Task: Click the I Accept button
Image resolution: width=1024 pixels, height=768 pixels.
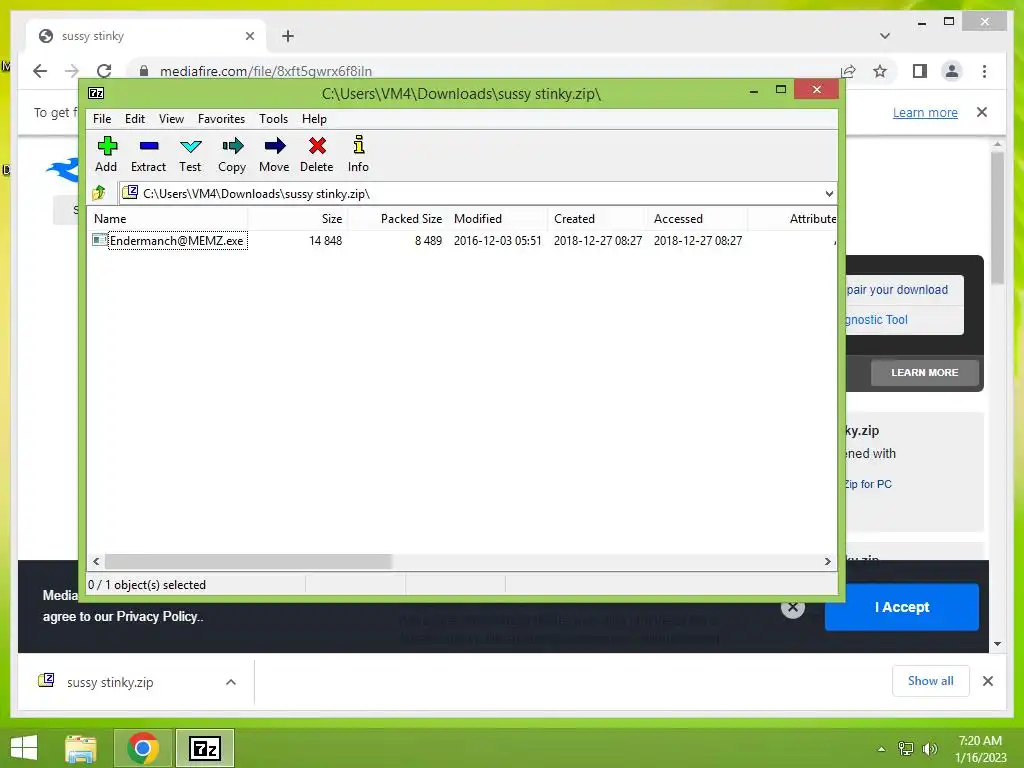Action: tap(902, 607)
